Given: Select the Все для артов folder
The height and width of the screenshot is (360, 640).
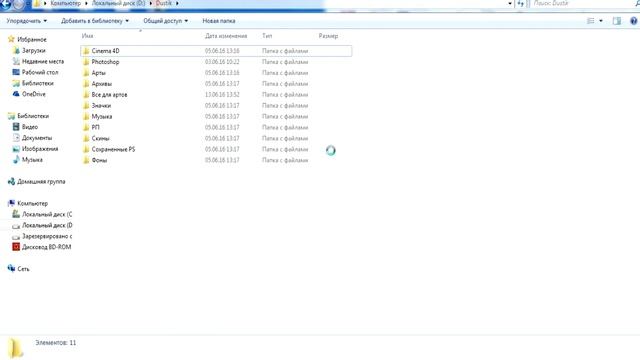Looking at the screenshot, I should tap(109, 95).
